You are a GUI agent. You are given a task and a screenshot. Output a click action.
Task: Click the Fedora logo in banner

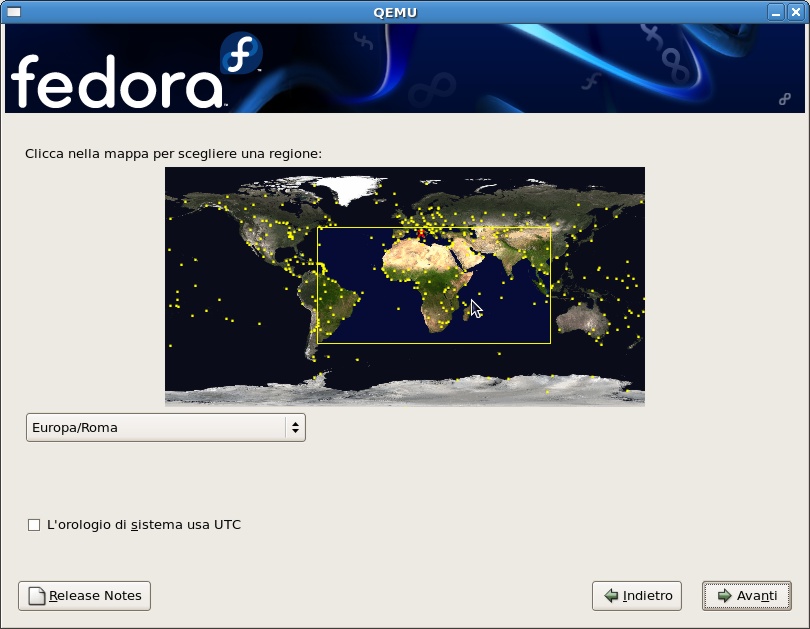click(x=137, y=71)
